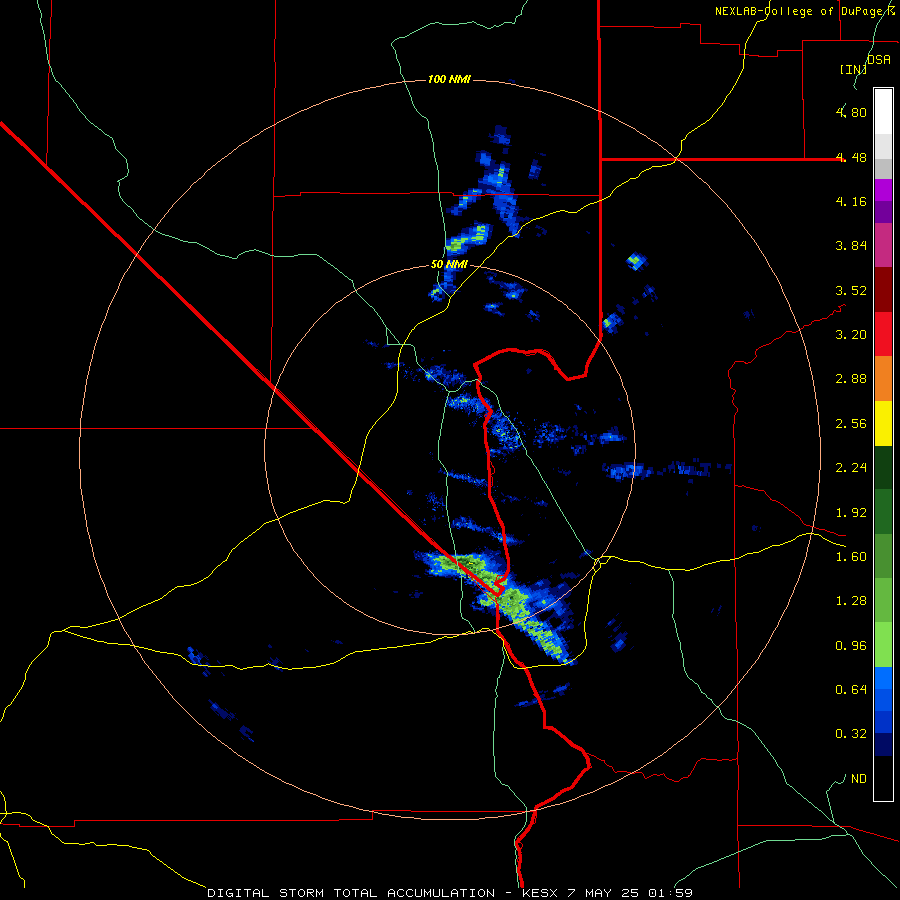Pick the medium green swatch near 1.60
This screenshot has width=900, height=900.
tap(883, 556)
